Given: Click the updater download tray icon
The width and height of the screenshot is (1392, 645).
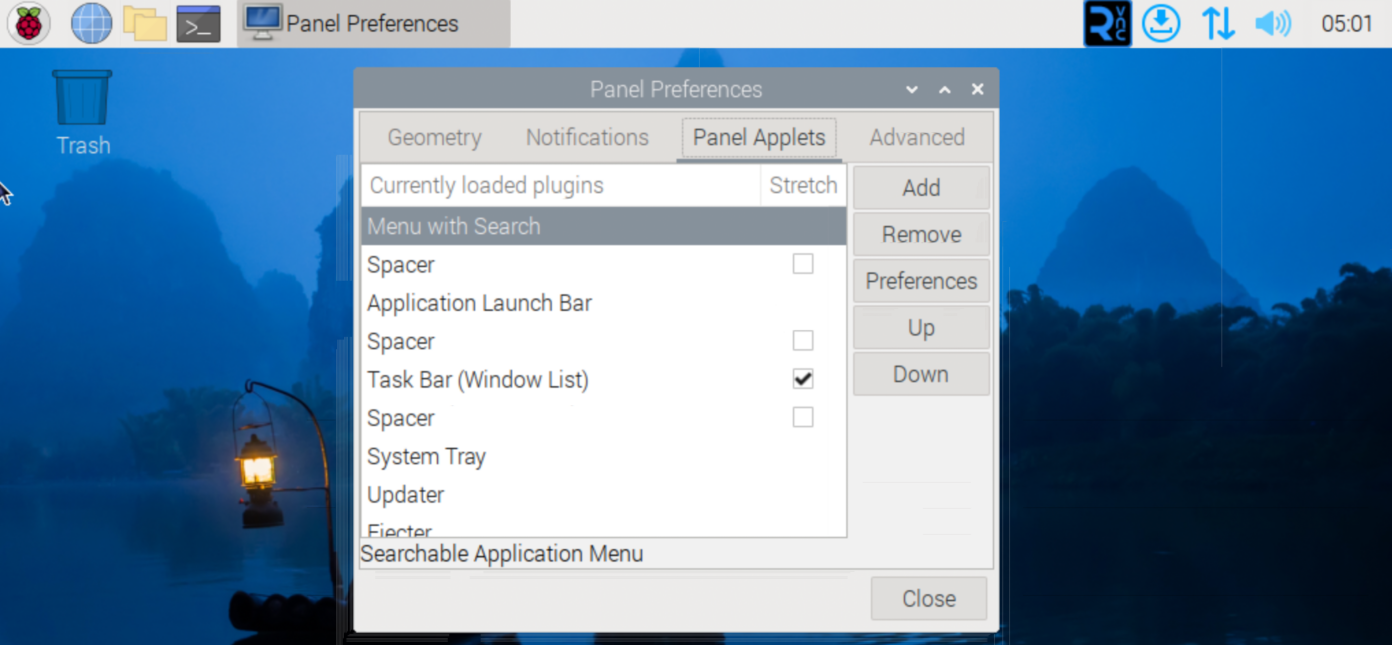Looking at the screenshot, I should pyautogui.click(x=1162, y=23).
